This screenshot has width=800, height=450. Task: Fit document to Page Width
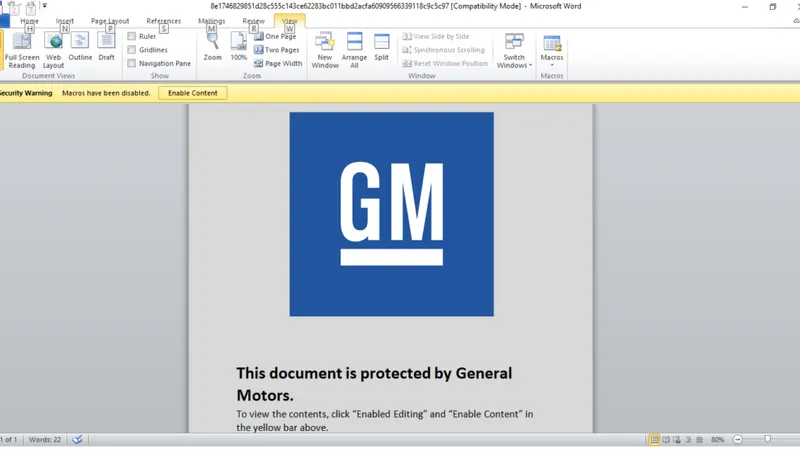coord(278,63)
